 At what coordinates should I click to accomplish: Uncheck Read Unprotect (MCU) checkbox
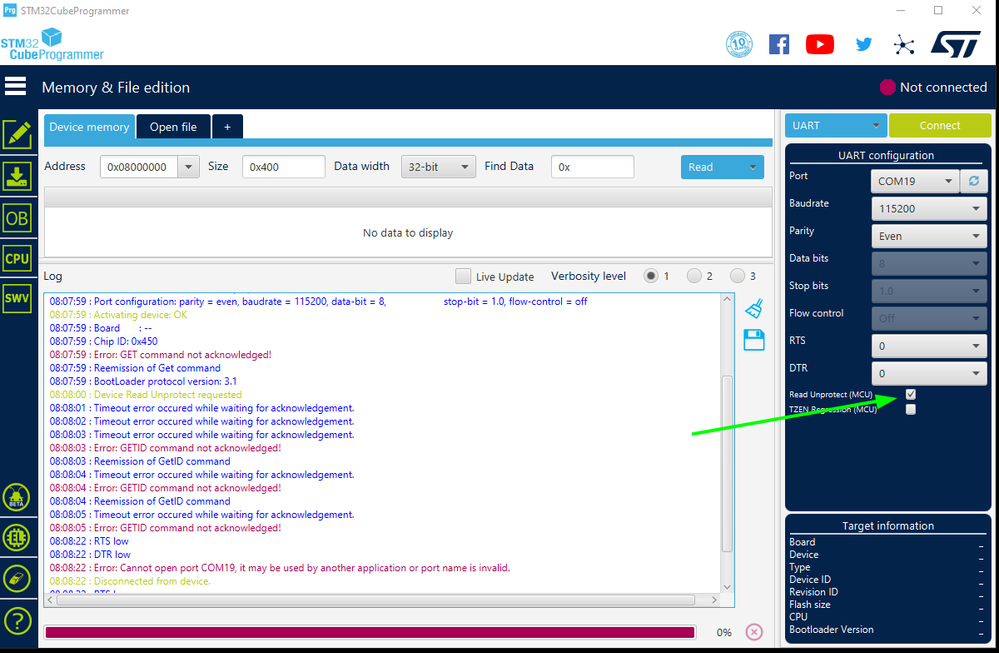[910, 394]
